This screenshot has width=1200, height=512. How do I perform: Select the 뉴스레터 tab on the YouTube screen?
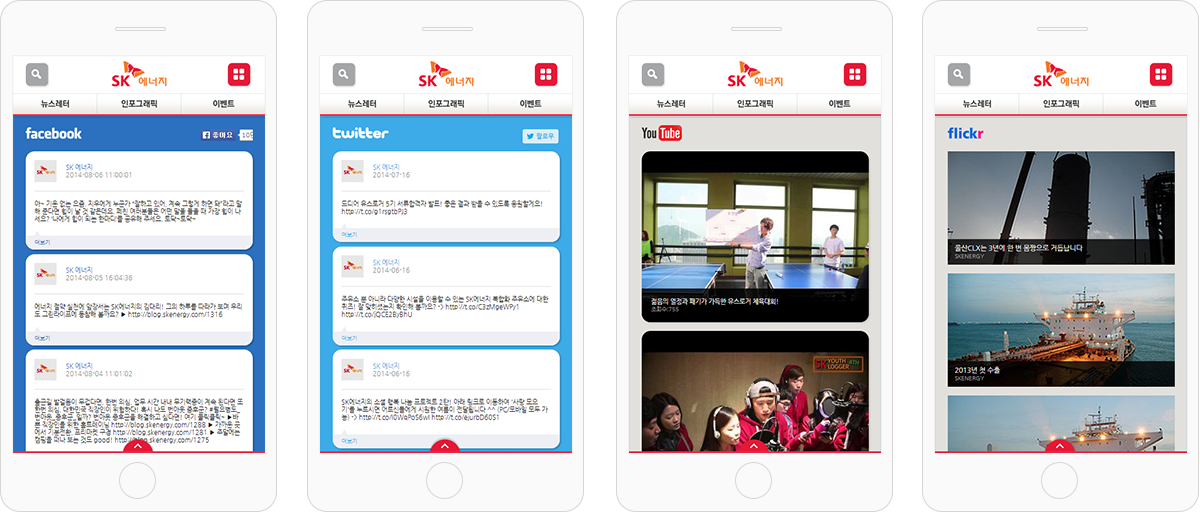670,104
